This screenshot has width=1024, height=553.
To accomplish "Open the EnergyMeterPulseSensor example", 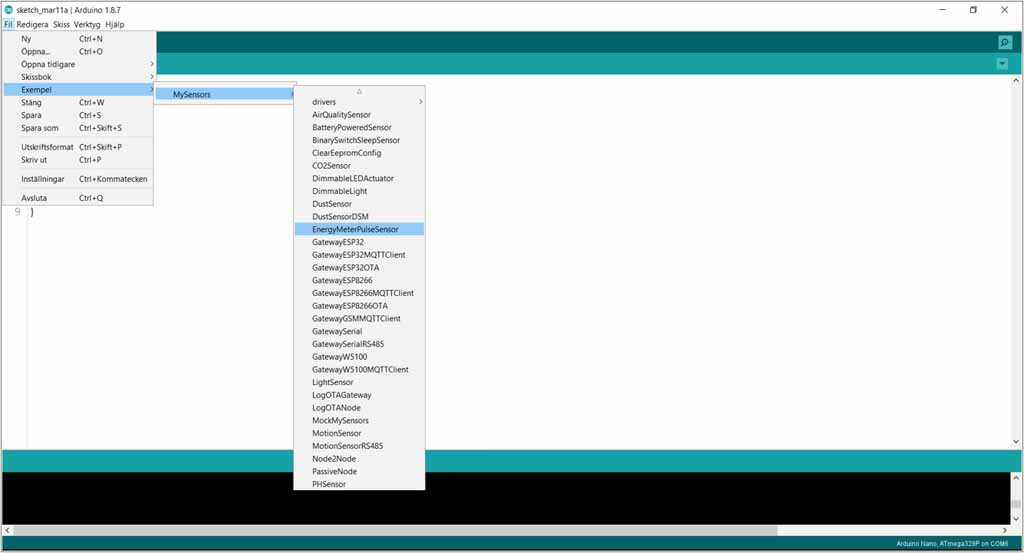I will point(359,229).
